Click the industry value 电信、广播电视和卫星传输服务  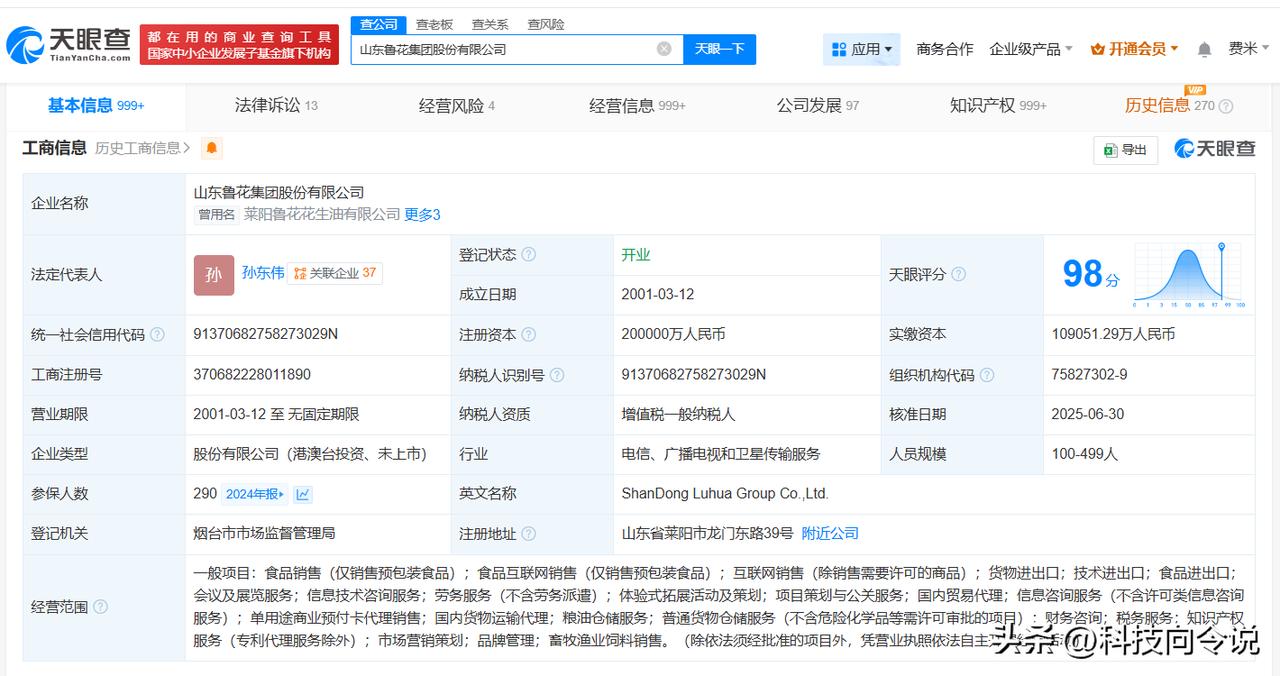point(721,454)
